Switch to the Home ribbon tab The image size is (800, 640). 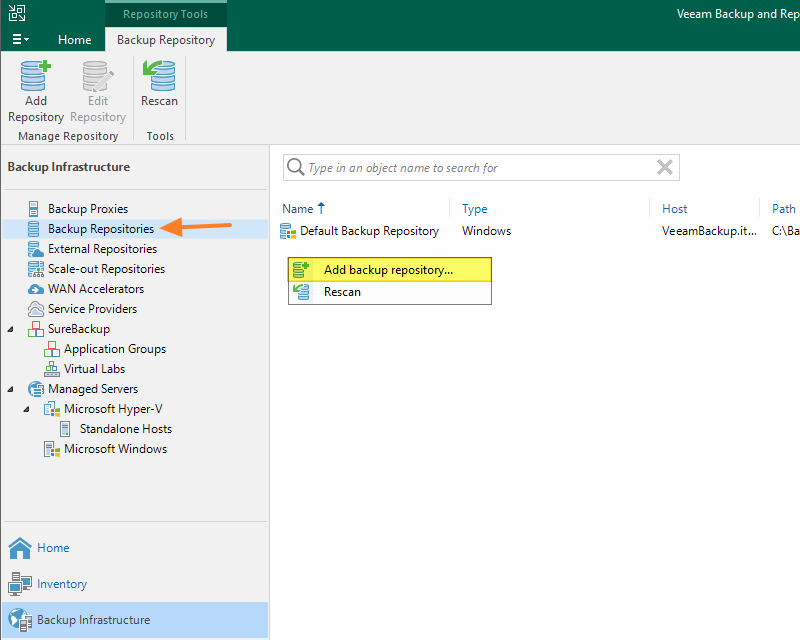[x=74, y=39]
